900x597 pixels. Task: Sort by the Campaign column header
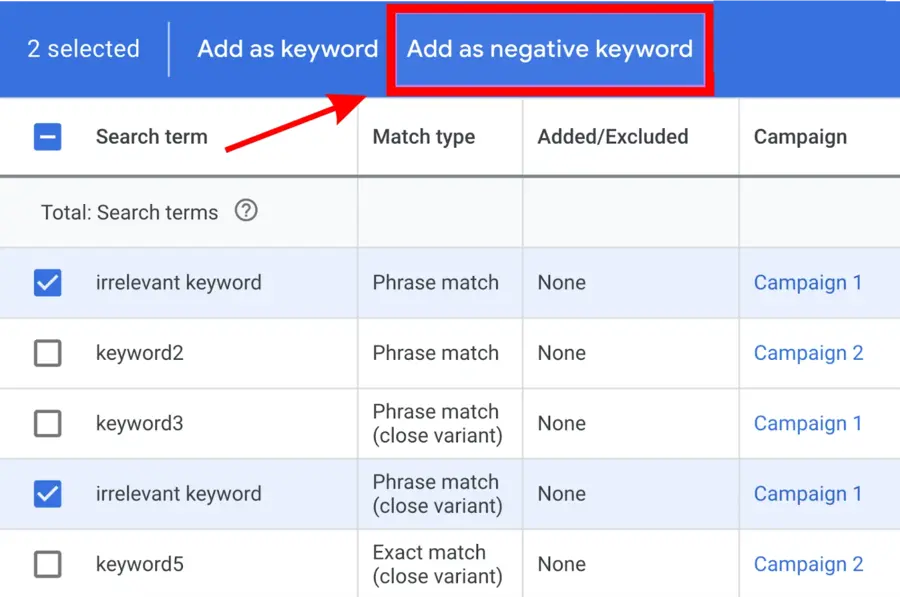point(800,137)
